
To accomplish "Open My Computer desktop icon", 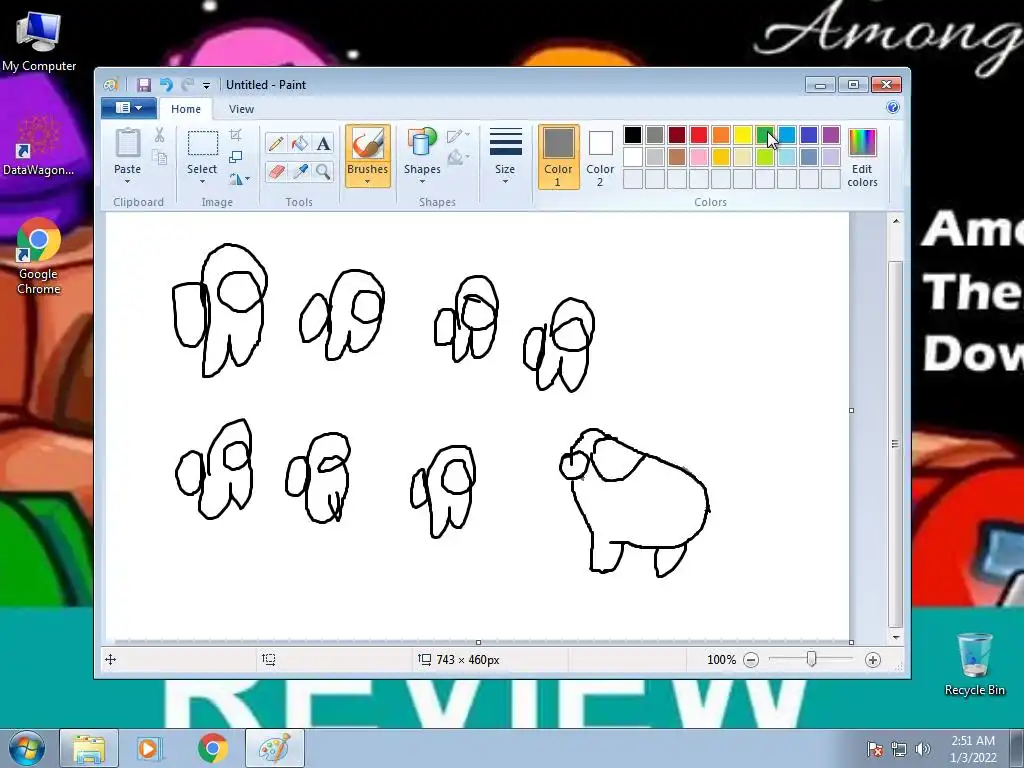I will (x=39, y=41).
